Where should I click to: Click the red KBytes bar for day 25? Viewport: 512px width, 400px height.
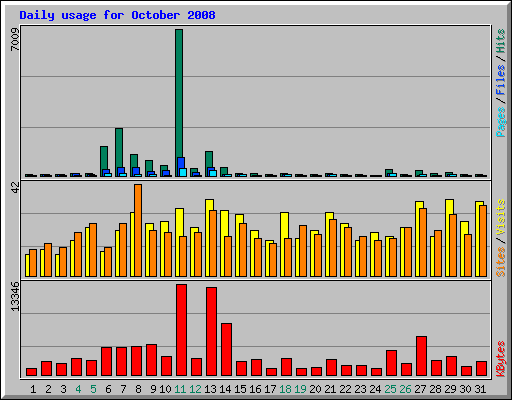click(x=391, y=363)
